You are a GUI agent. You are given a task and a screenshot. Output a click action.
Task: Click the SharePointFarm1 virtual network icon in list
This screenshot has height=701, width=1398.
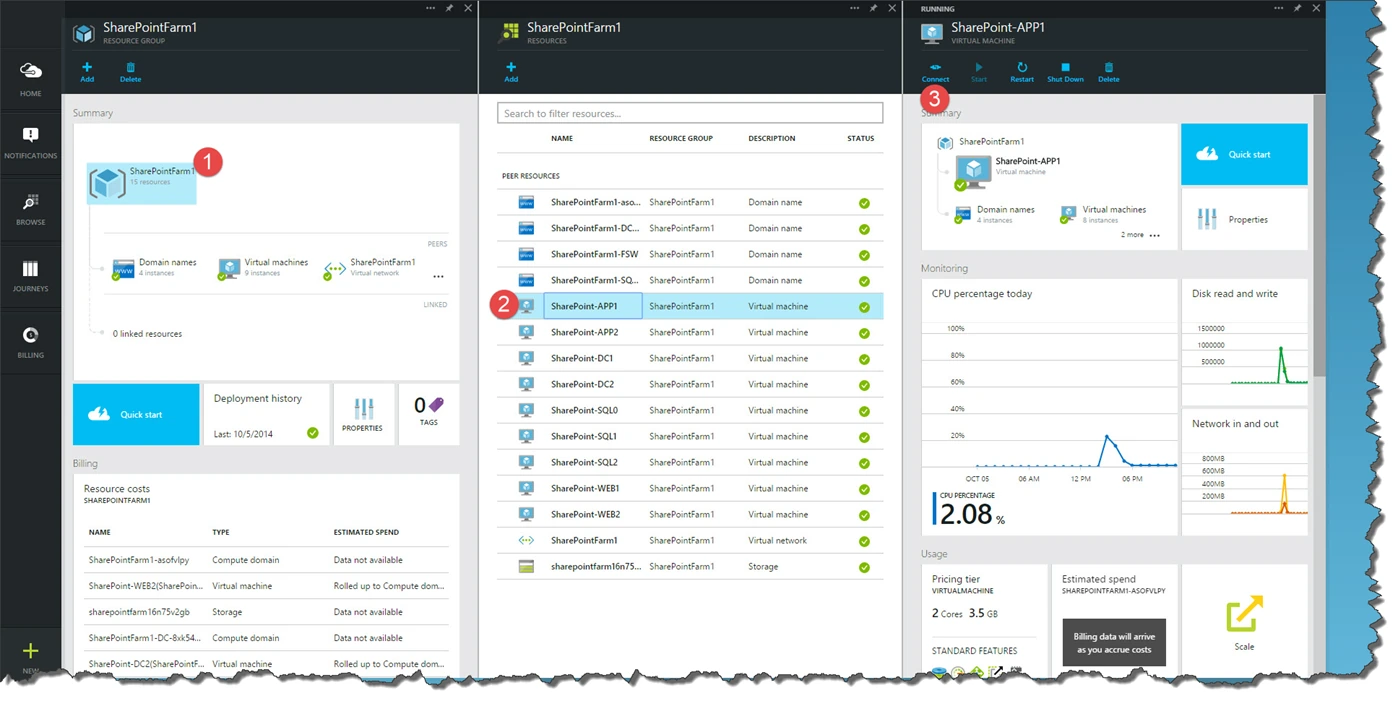coord(526,540)
